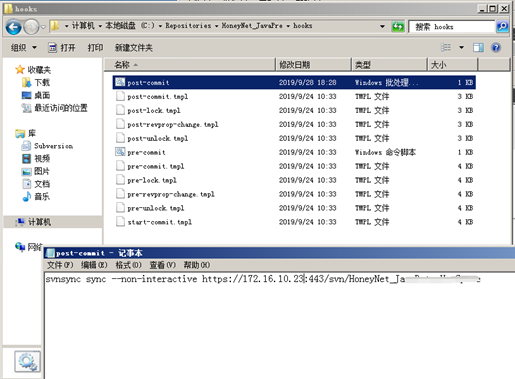Select the post-commit.tmpl file icon
Image resolution: width=515 pixels, height=379 pixels.
coord(120,96)
